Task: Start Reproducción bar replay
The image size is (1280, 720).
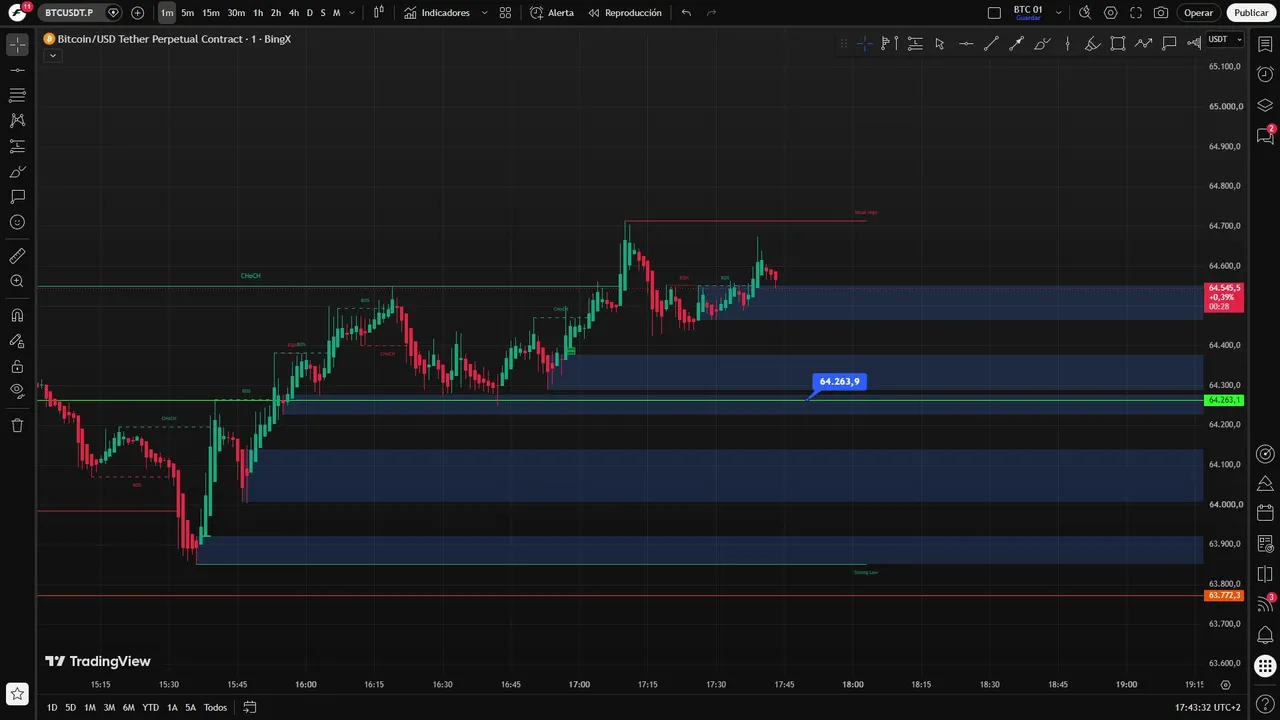Action: (x=625, y=13)
